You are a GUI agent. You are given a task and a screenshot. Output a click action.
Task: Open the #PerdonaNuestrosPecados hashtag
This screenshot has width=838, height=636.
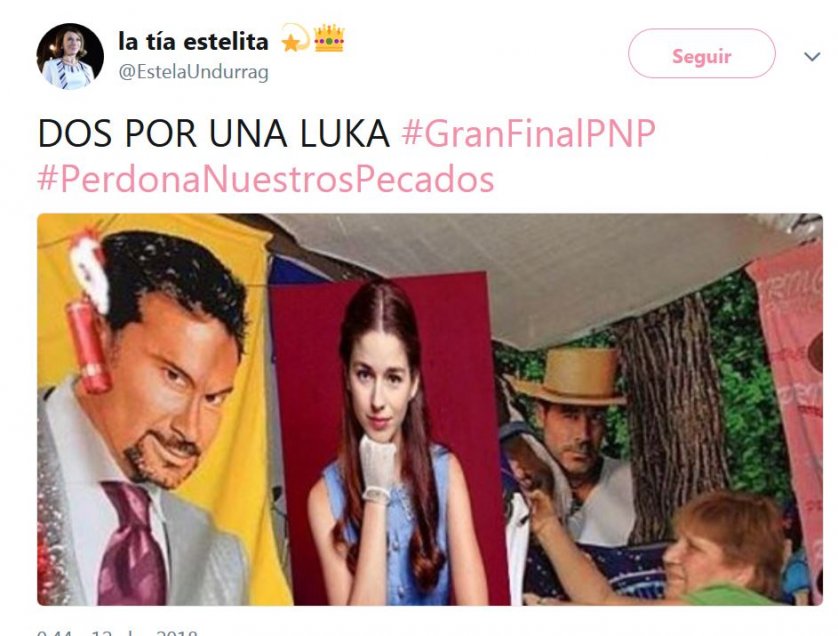point(266,180)
